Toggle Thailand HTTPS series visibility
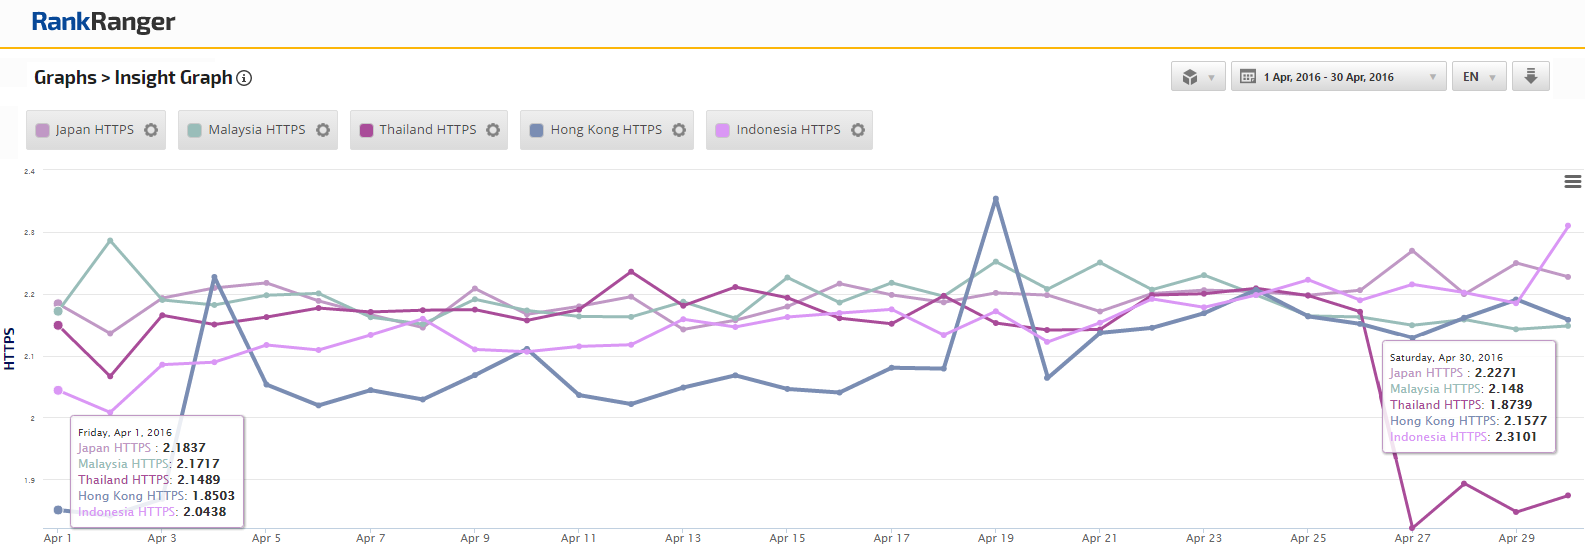Viewport: 1585px width, 551px height. [427, 130]
